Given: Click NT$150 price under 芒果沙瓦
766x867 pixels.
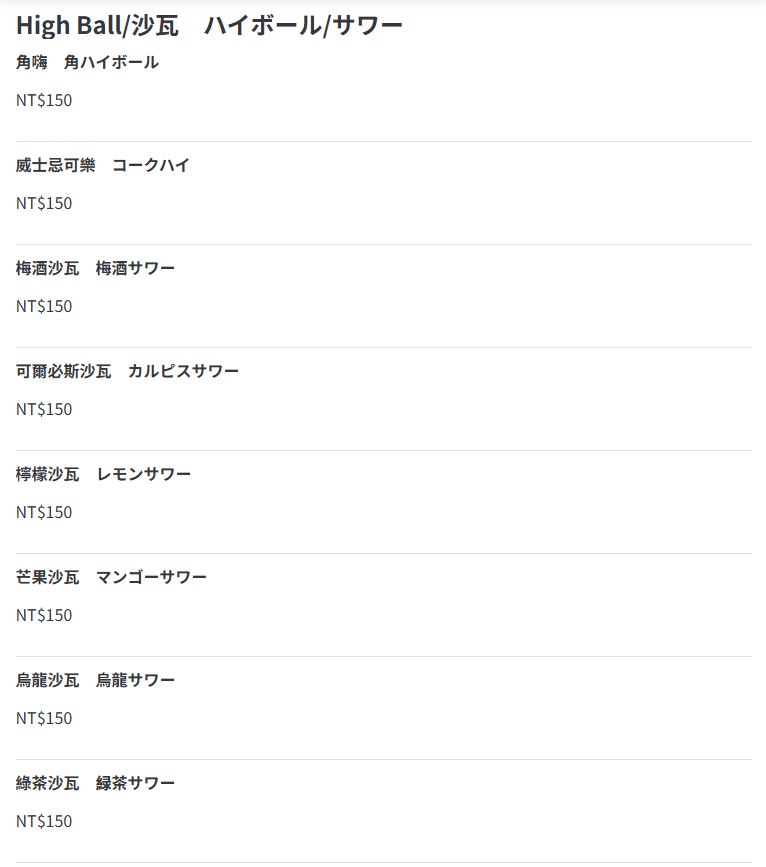Looking at the screenshot, I should (44, 615).
